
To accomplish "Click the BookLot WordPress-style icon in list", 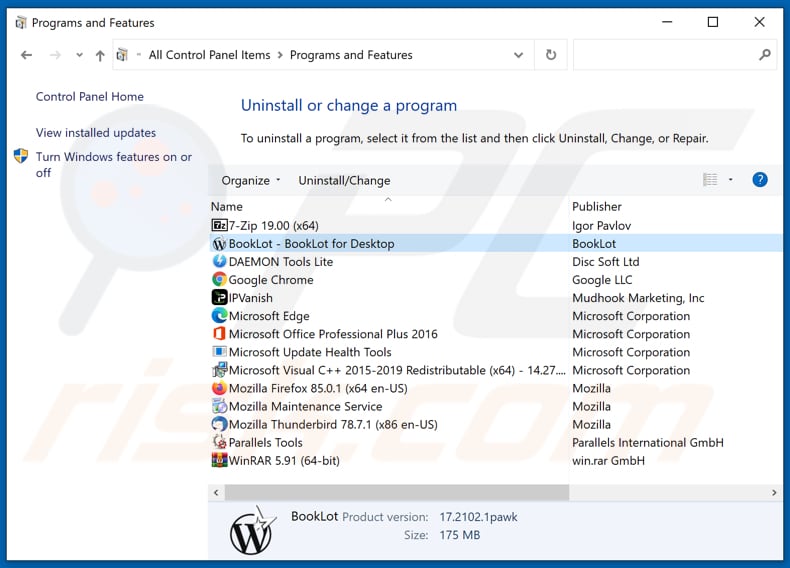I will 219,244.
